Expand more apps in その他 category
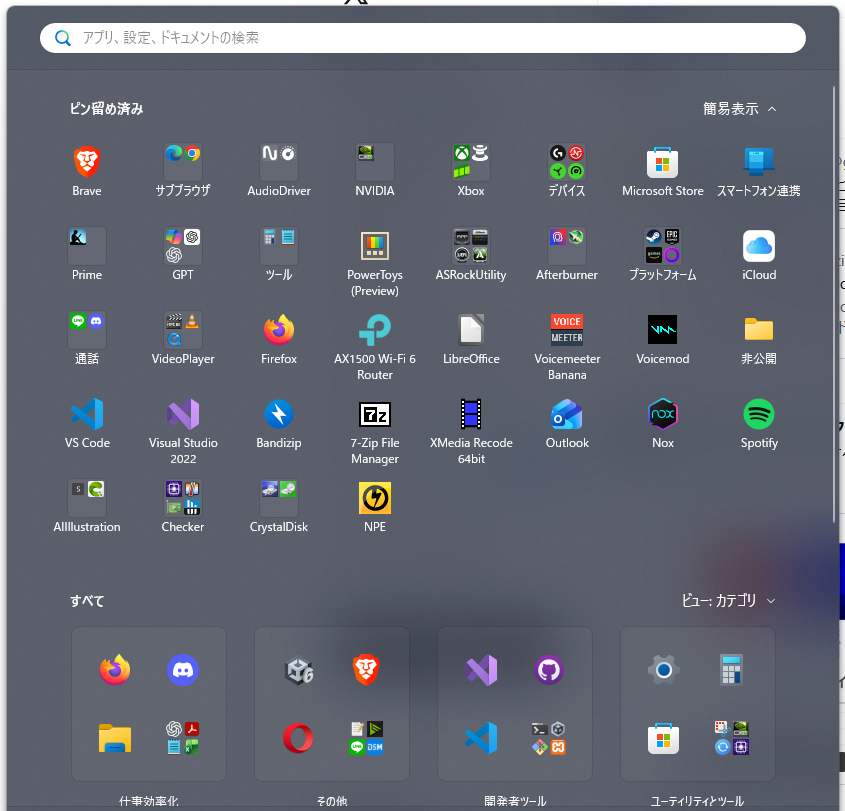The width and height of the screenshot is (845, 811). (x=366, y=738)
